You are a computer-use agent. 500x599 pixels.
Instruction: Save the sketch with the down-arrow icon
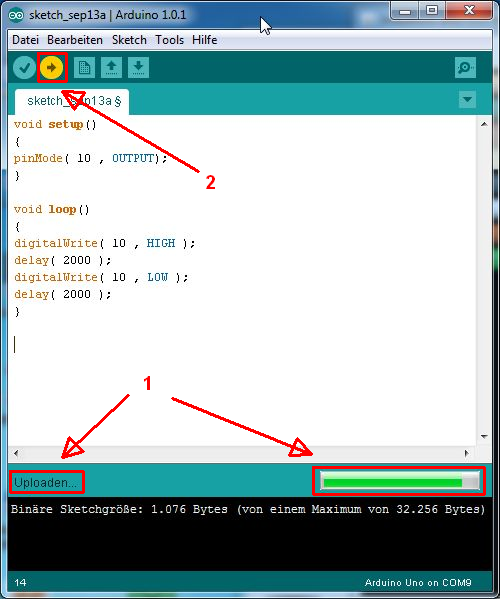[x=138, y=68]
